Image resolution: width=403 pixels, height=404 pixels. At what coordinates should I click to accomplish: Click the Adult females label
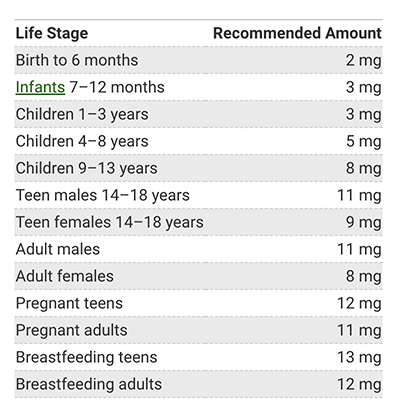[65, 276]
